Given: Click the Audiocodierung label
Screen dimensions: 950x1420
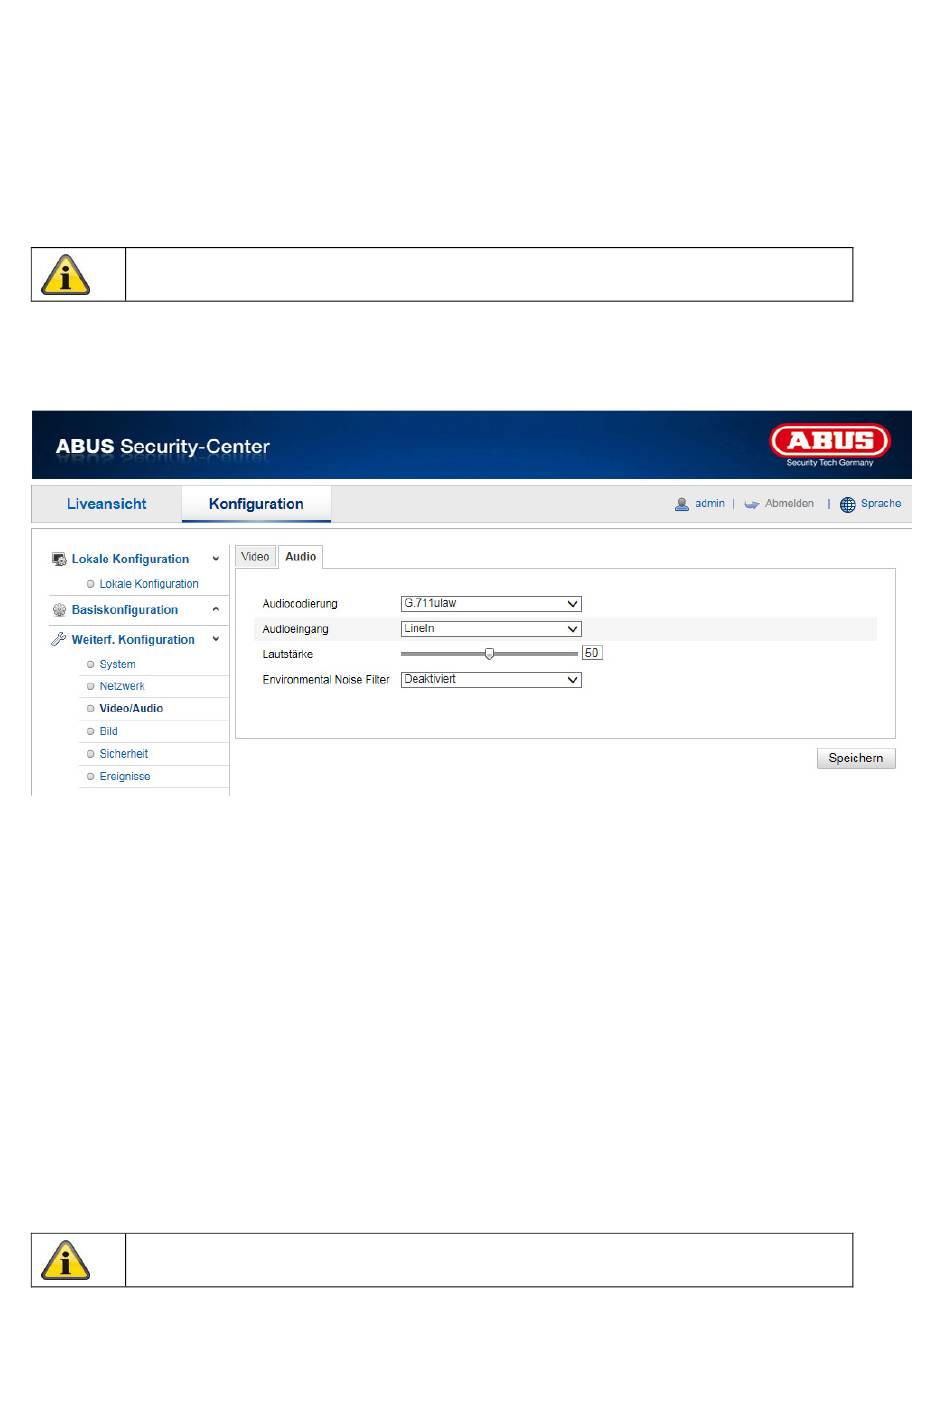Looking at the screenshot, I should pyautogui.click(x=300, y=604).
